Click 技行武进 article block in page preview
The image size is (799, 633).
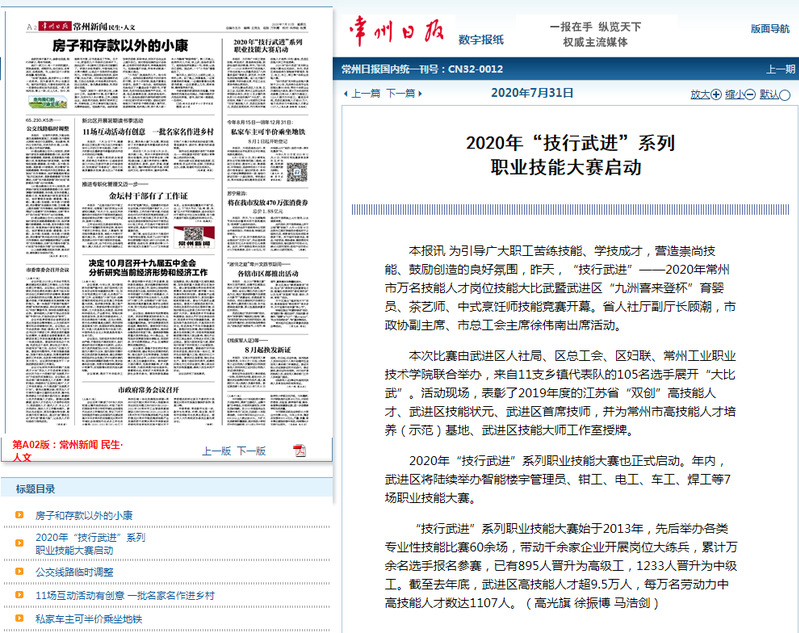[268, 73]
